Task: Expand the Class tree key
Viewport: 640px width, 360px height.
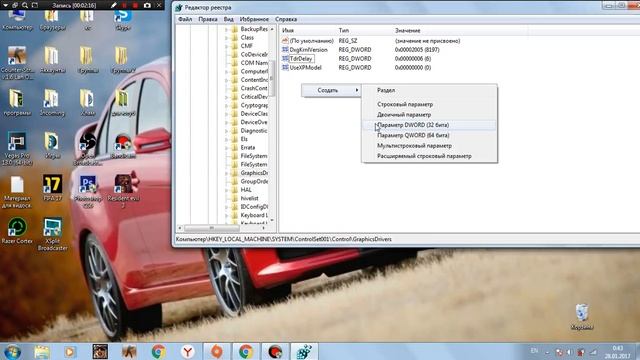Action: [x=227, y=38]
